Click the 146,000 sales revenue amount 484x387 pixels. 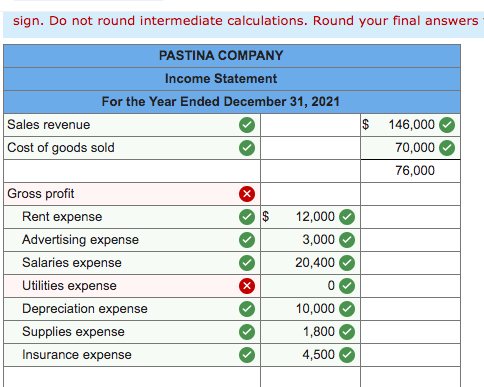(412, 125)
